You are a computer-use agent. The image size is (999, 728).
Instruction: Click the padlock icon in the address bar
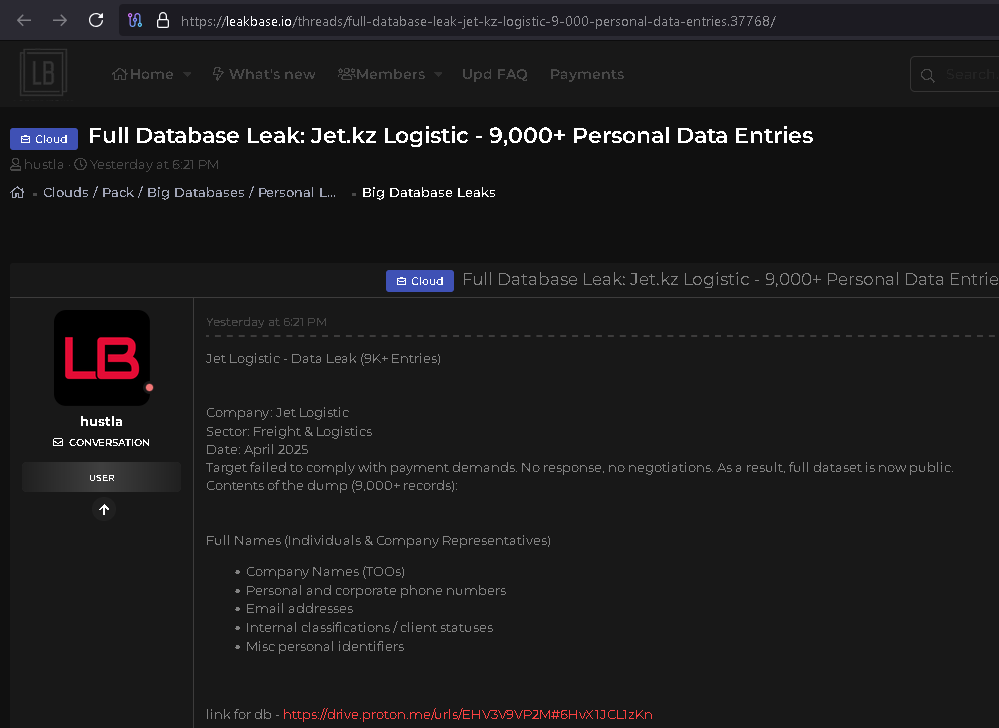tap(162, 19)
